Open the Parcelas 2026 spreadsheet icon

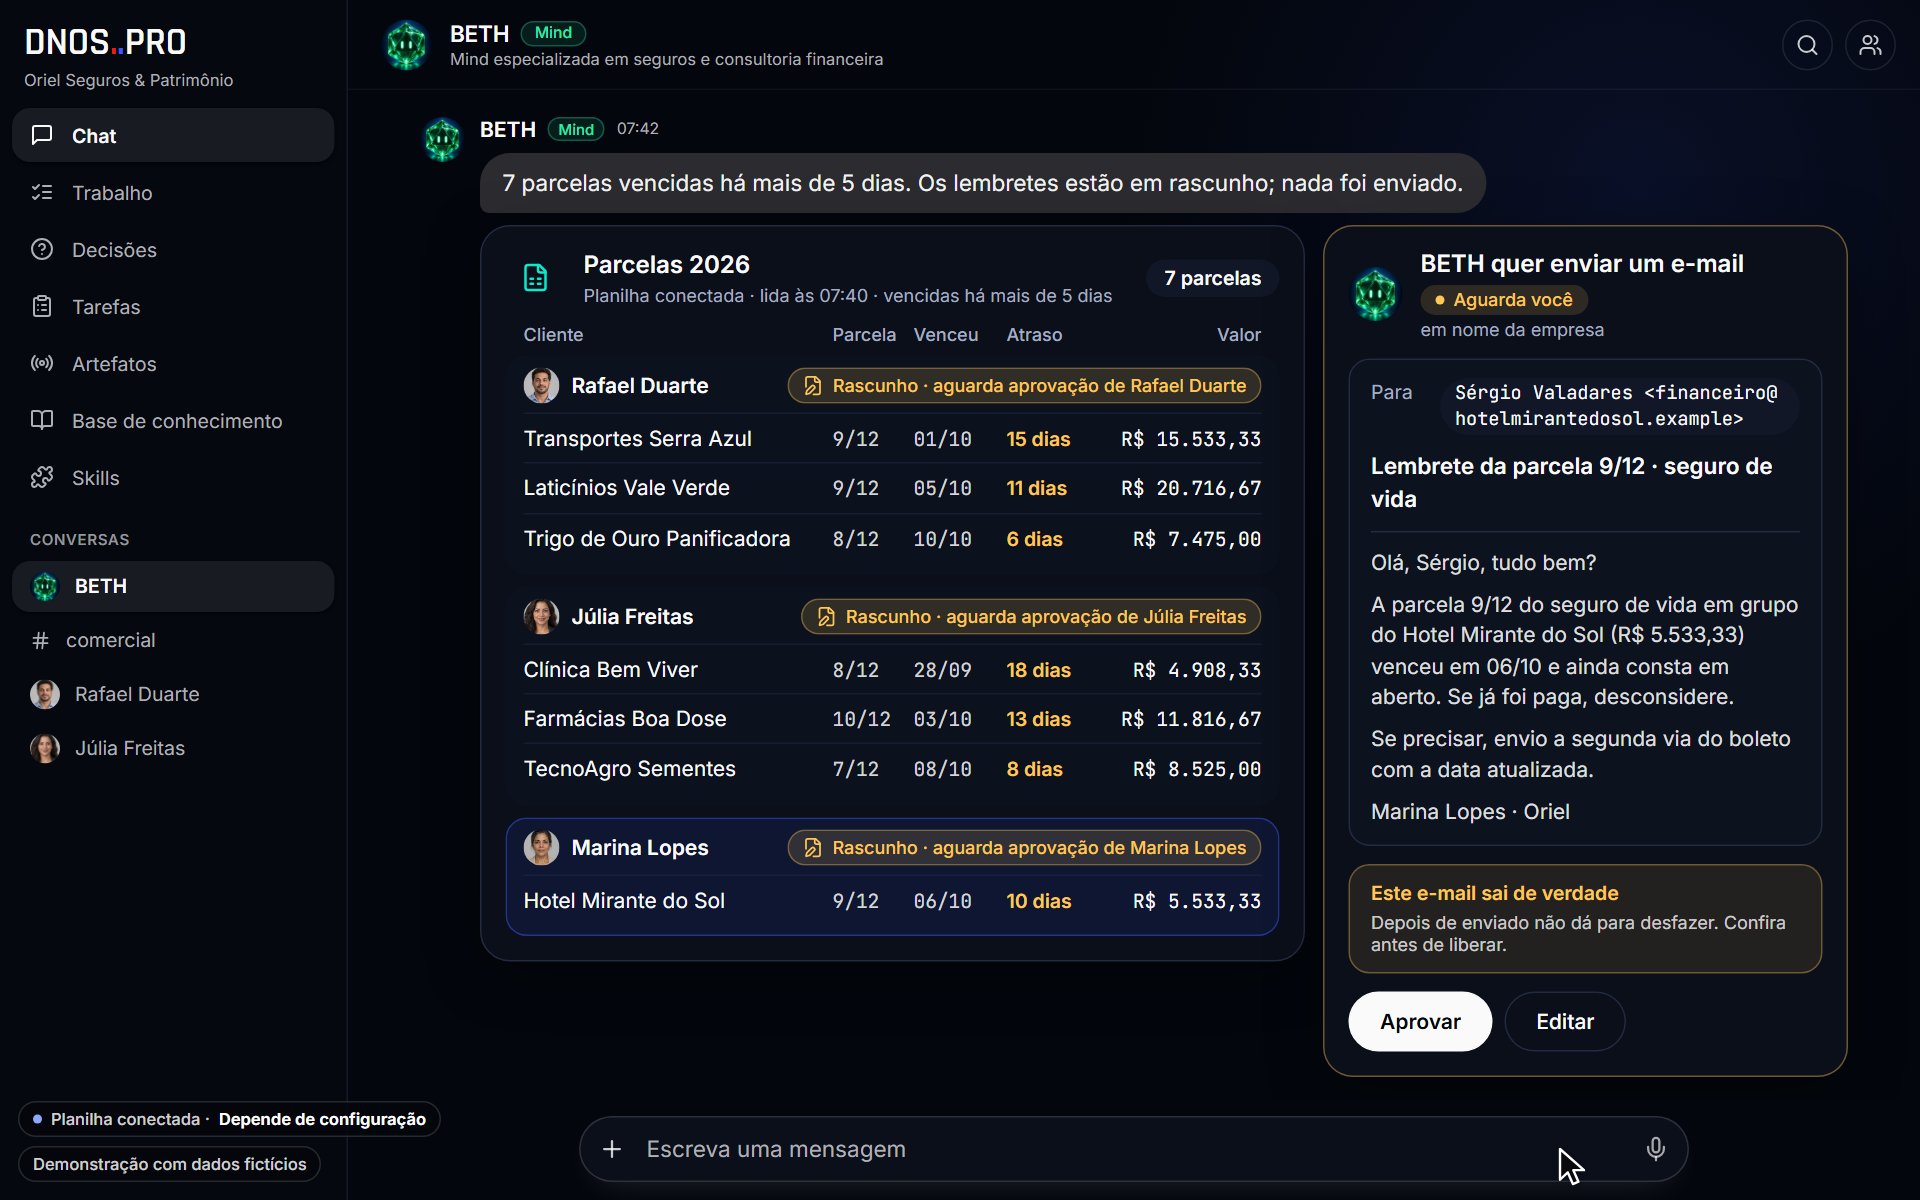point(536,278)
